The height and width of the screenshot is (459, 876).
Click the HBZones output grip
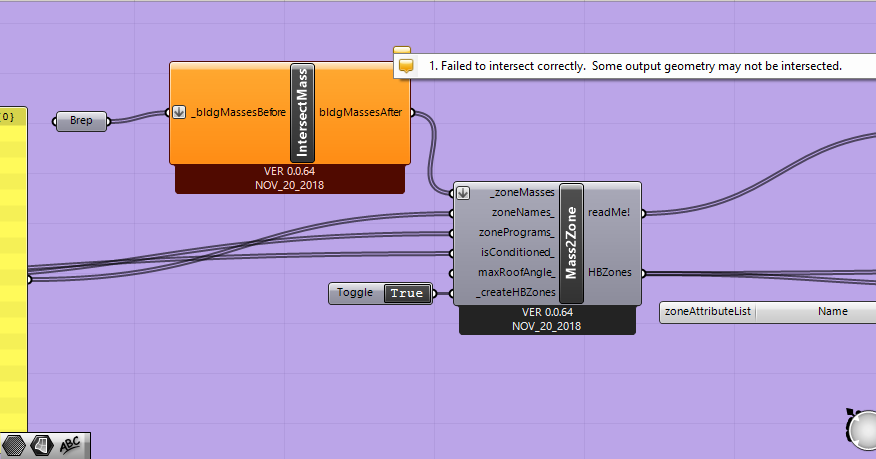pos(644,274)
